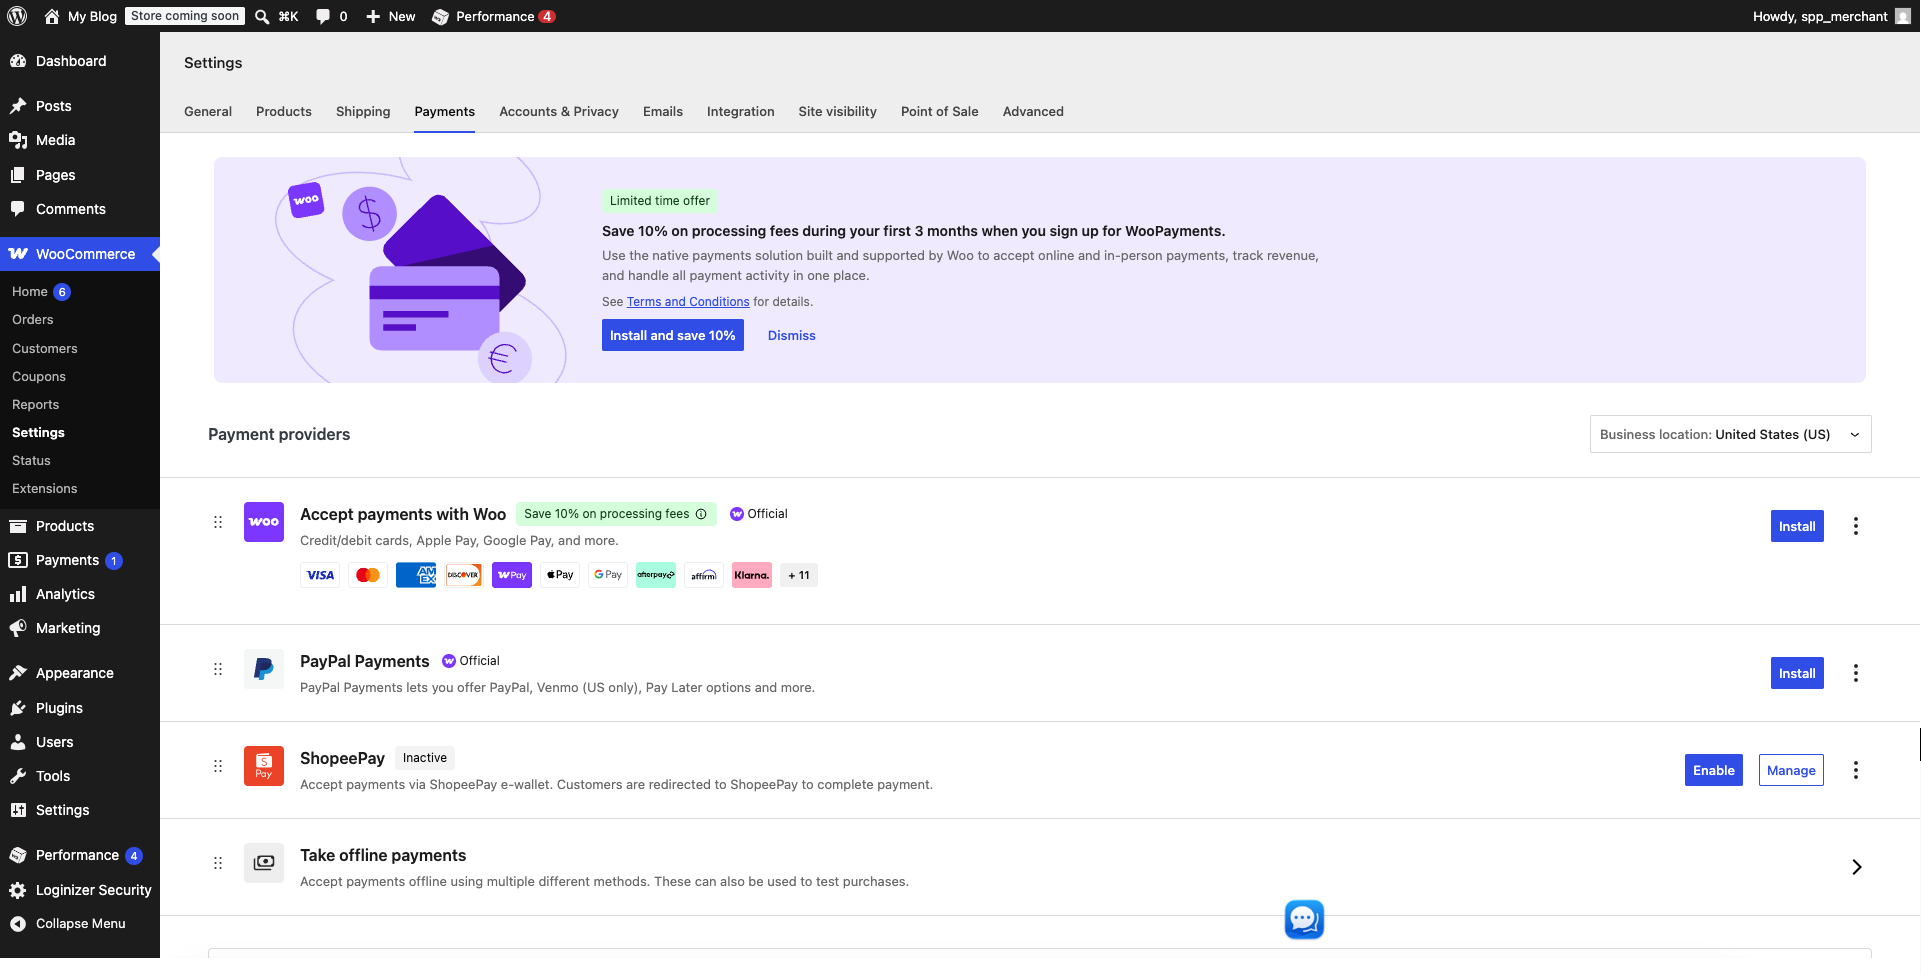Click the Collapse Menu arrow icon
Screen dimensions: 1921x974
pyautogui.click(x=18, y=924)
